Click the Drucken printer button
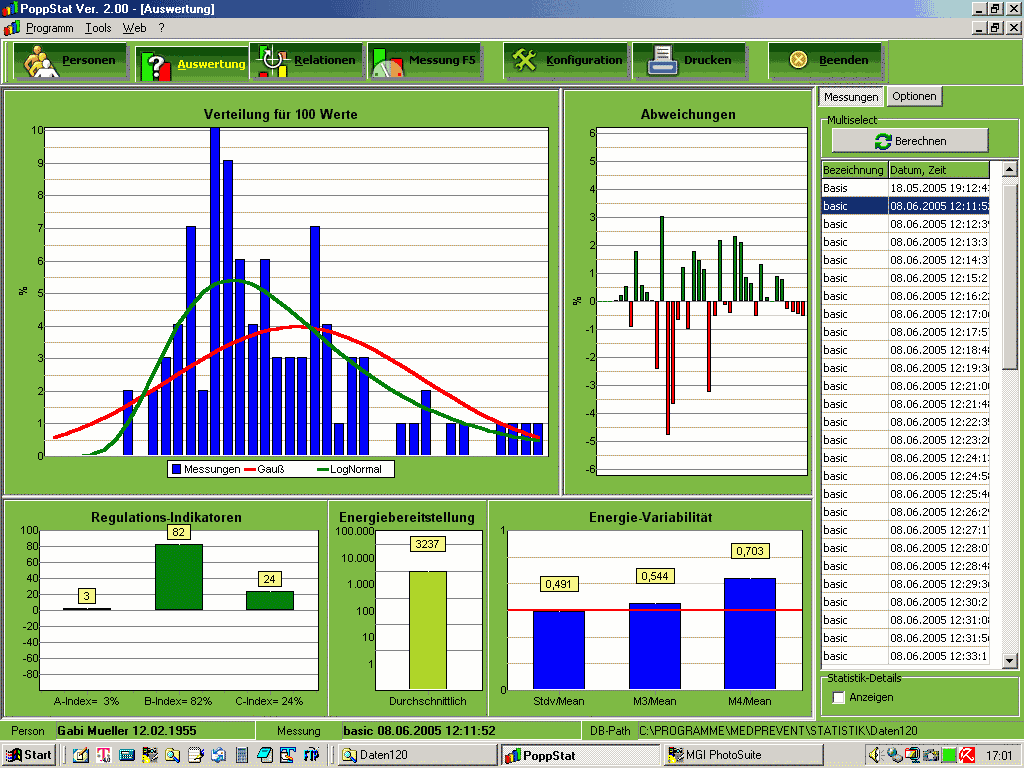 pos(690,61)
